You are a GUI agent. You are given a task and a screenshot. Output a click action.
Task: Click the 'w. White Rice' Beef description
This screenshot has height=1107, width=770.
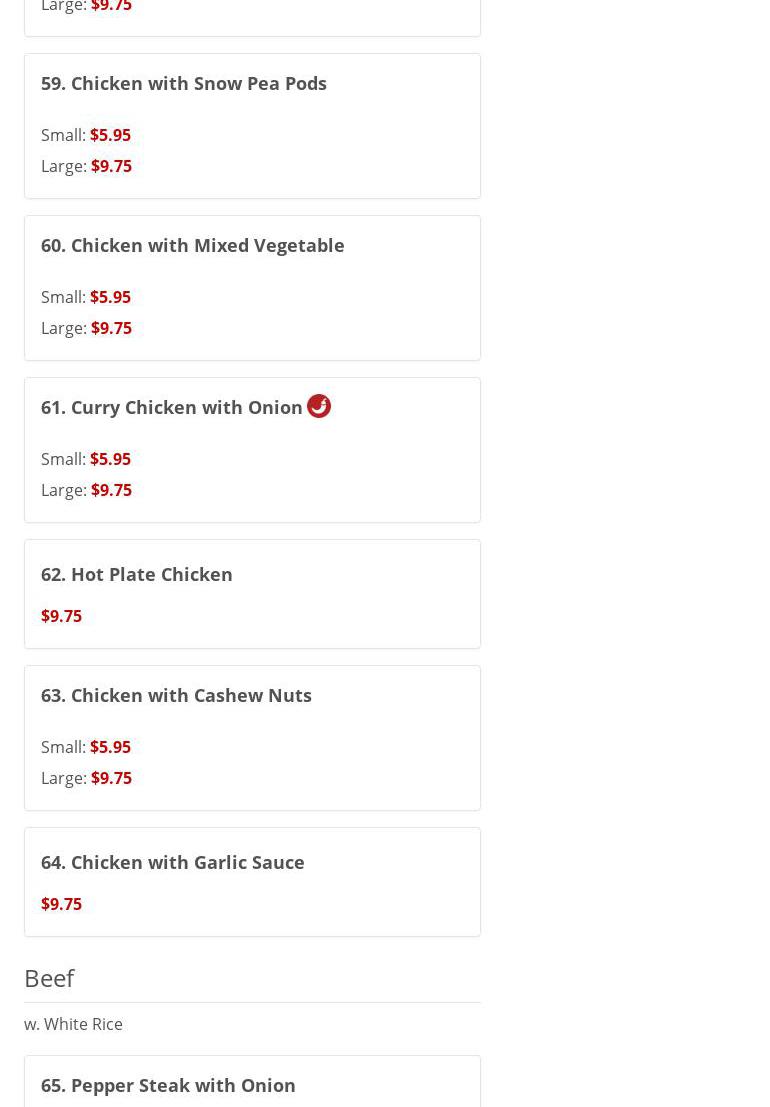73,1024
